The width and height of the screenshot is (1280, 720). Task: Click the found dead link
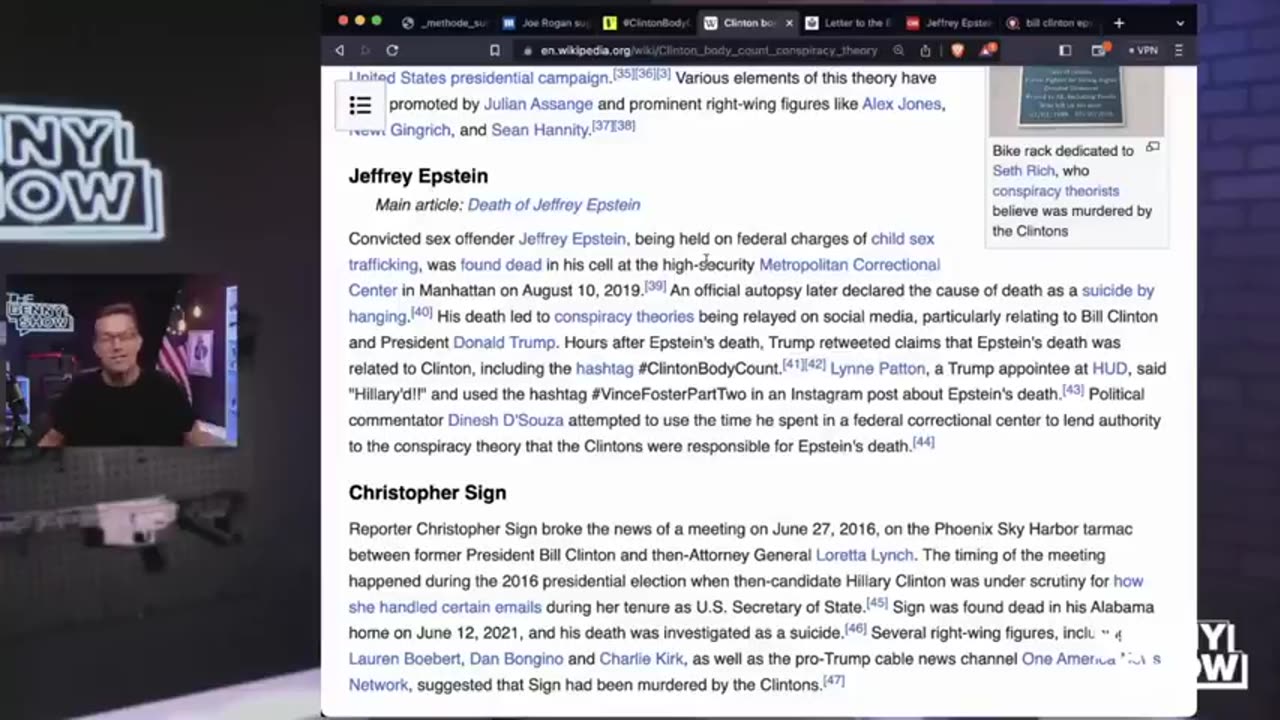(501, 265)
